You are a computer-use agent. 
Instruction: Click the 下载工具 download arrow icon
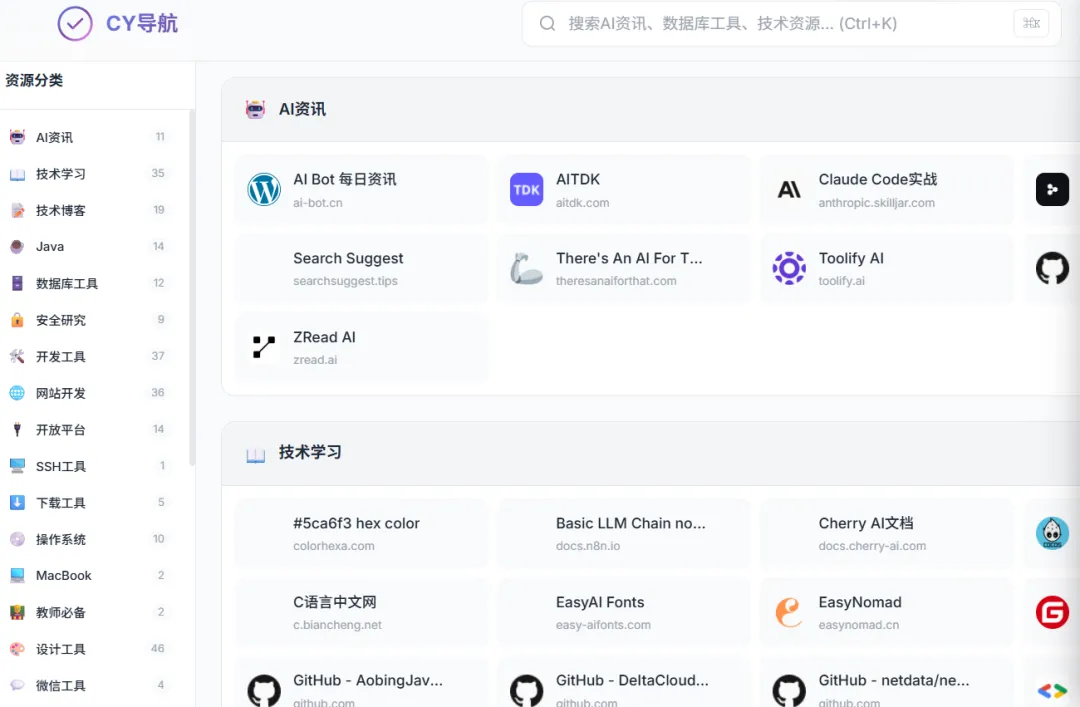tap(17, 502)
